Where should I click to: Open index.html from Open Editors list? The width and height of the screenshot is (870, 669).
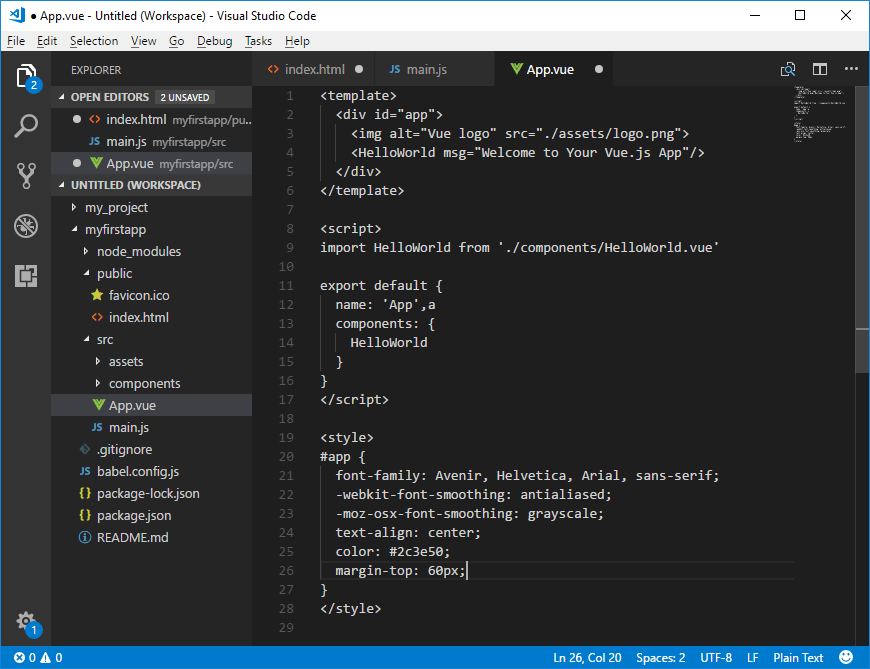(x=151, y=119)
